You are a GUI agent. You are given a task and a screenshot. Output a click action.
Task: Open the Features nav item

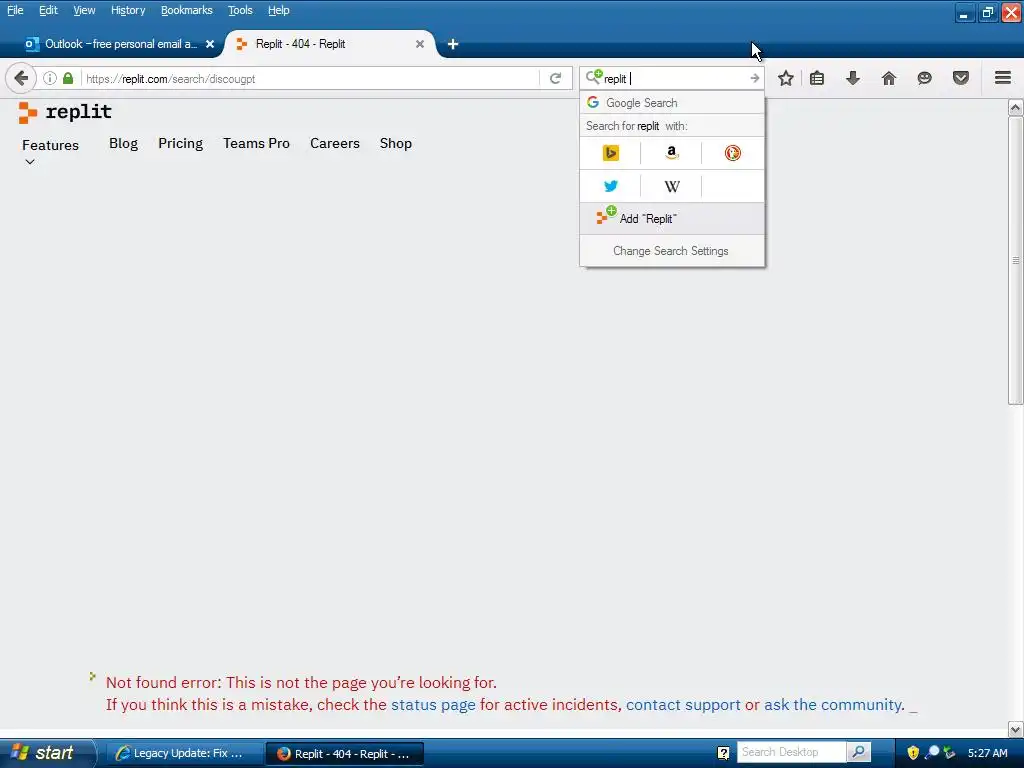point(50,145)
